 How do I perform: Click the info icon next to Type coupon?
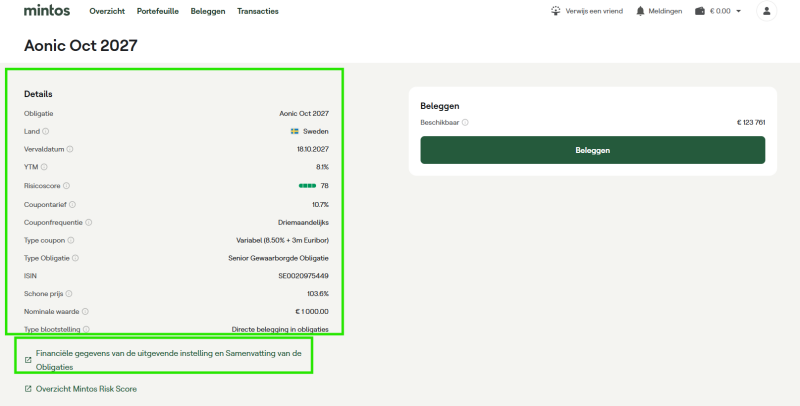pos(71,240)
